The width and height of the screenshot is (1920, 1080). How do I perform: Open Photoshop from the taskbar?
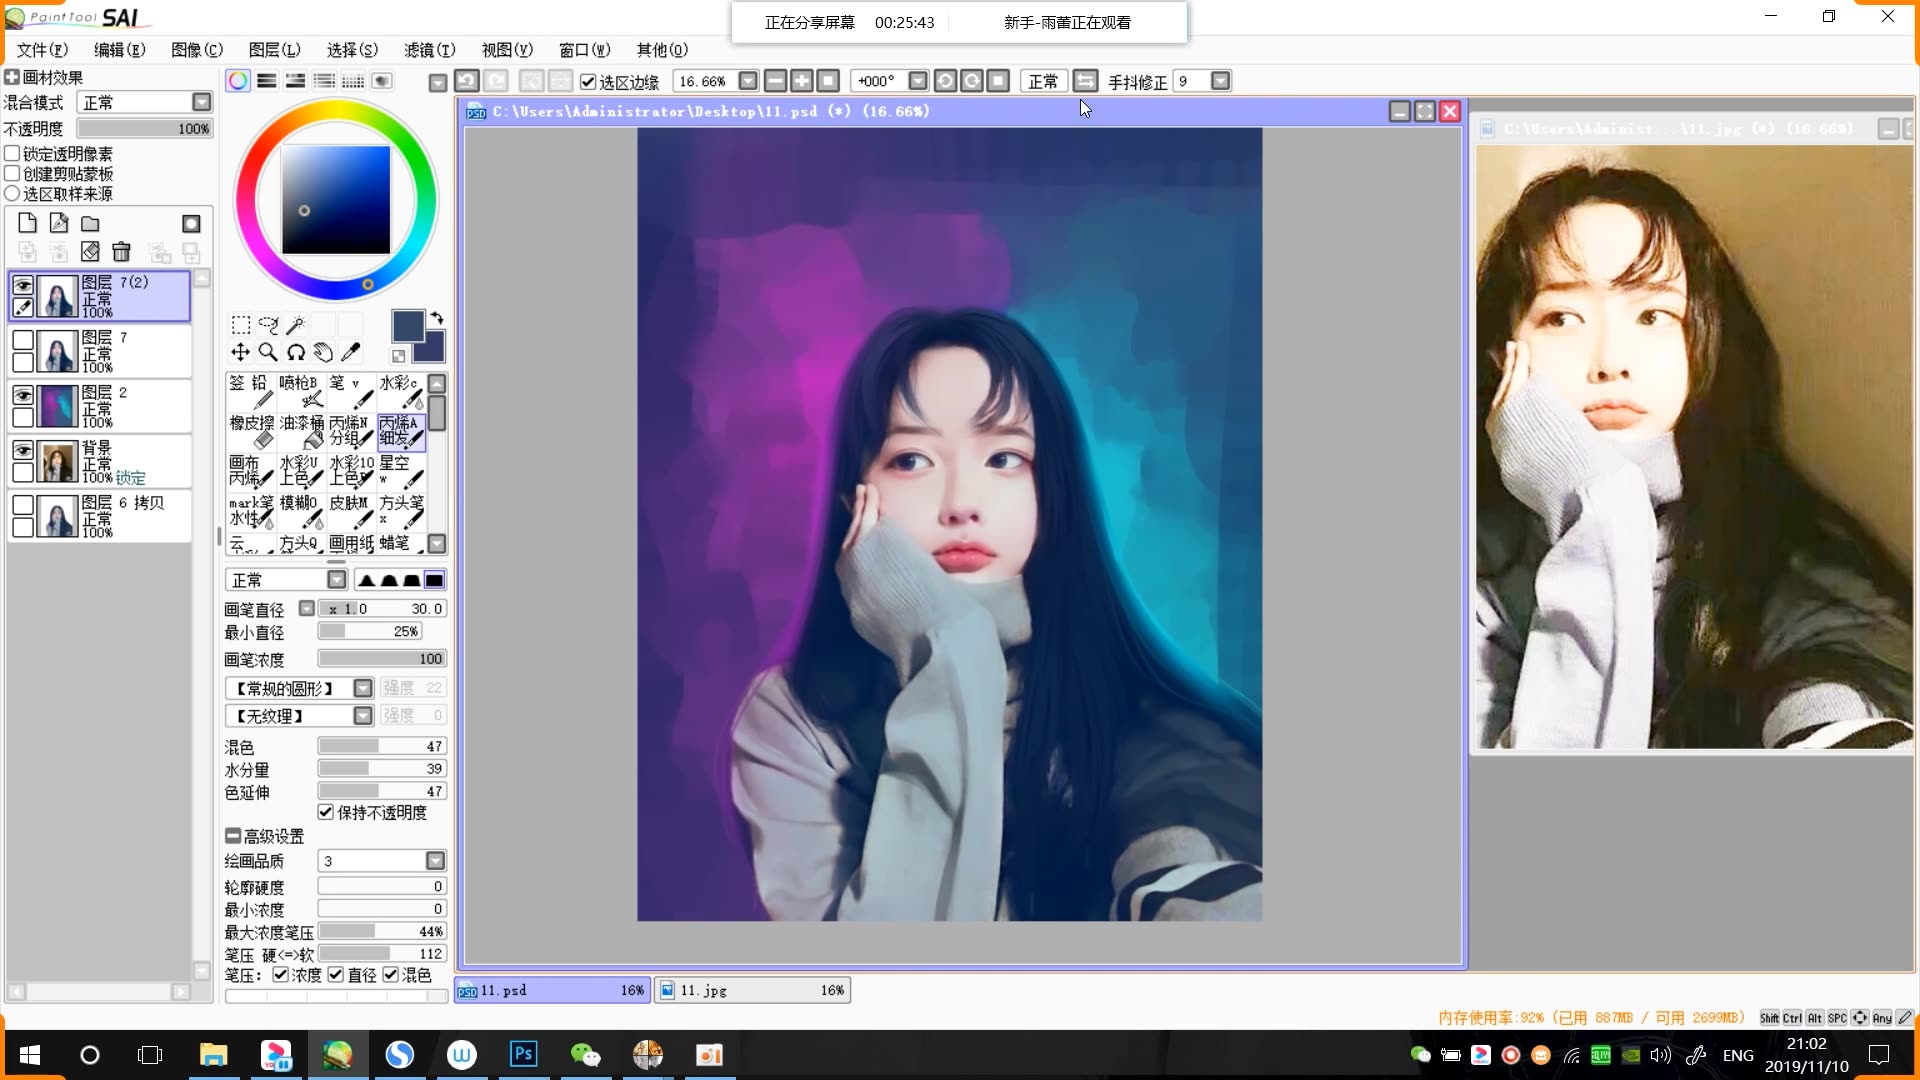523,1054
